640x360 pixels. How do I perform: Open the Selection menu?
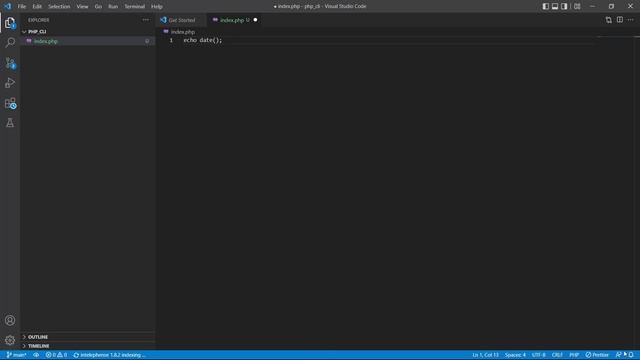tap(59, 6)
